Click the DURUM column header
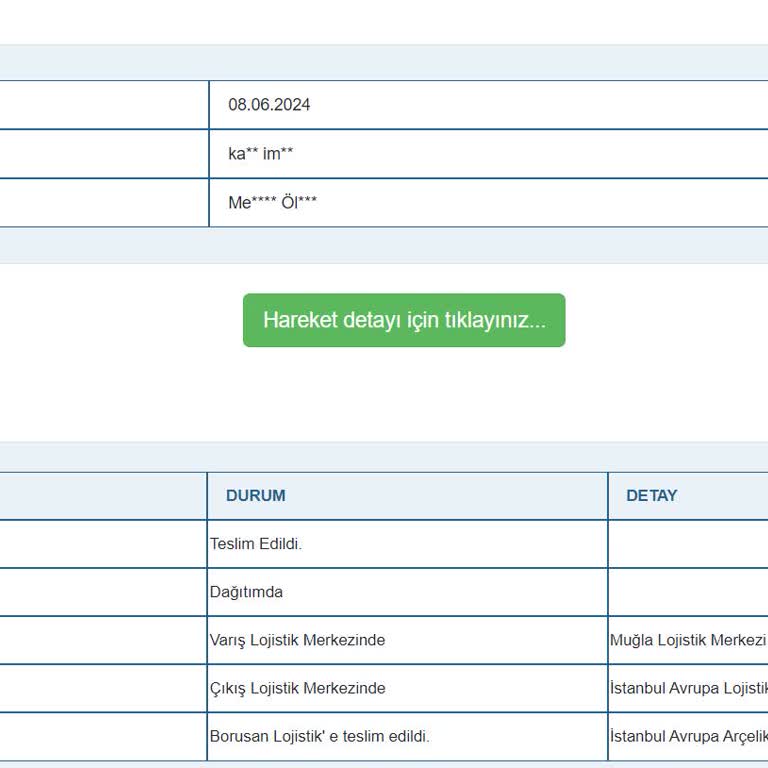Screen dimensions: 768x768 click(255, 496)
